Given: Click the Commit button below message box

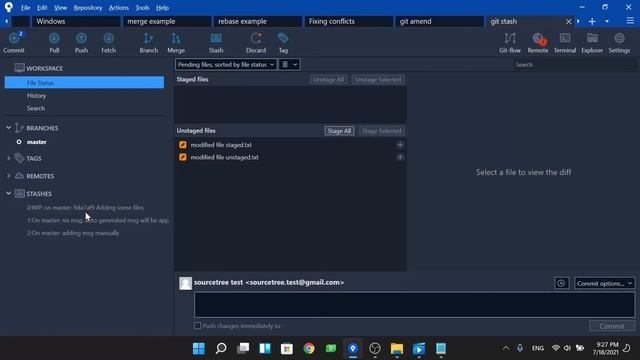Looking at the screenshot, I should click(612, 326).
